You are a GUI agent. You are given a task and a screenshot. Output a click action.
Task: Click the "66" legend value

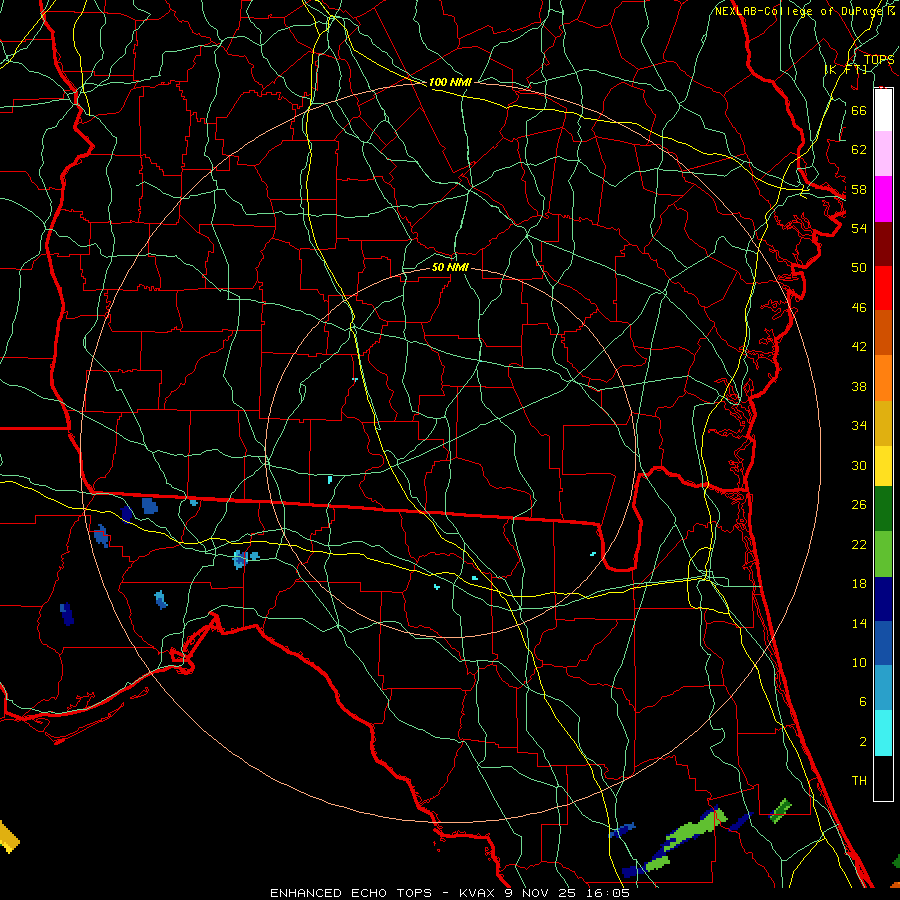pos(859,110)
